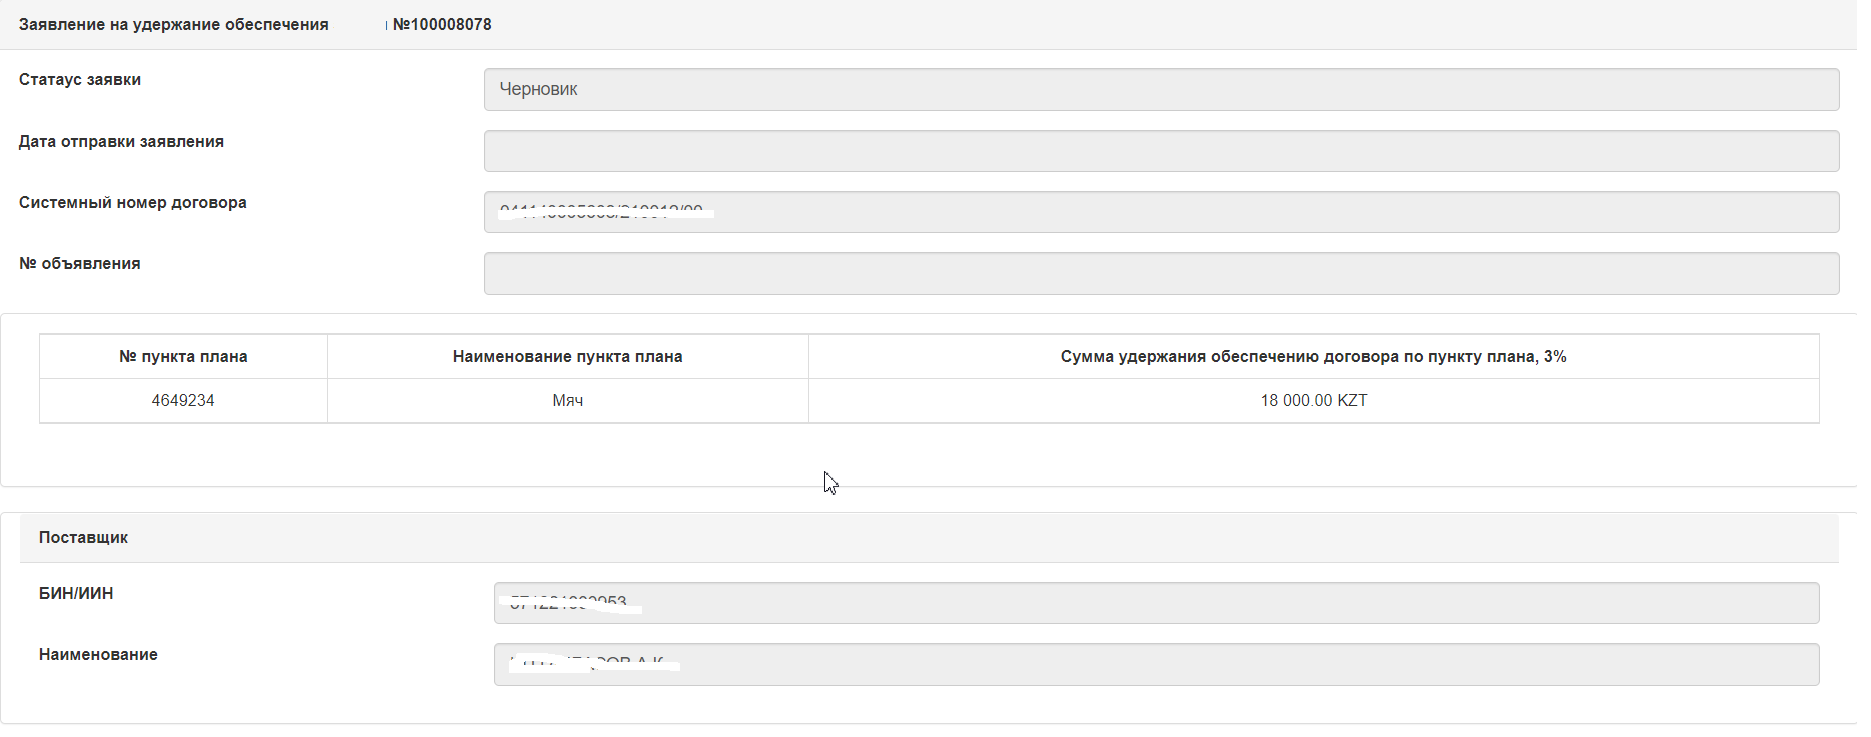Click the 'Системный номер договора' label

[132, 203]
